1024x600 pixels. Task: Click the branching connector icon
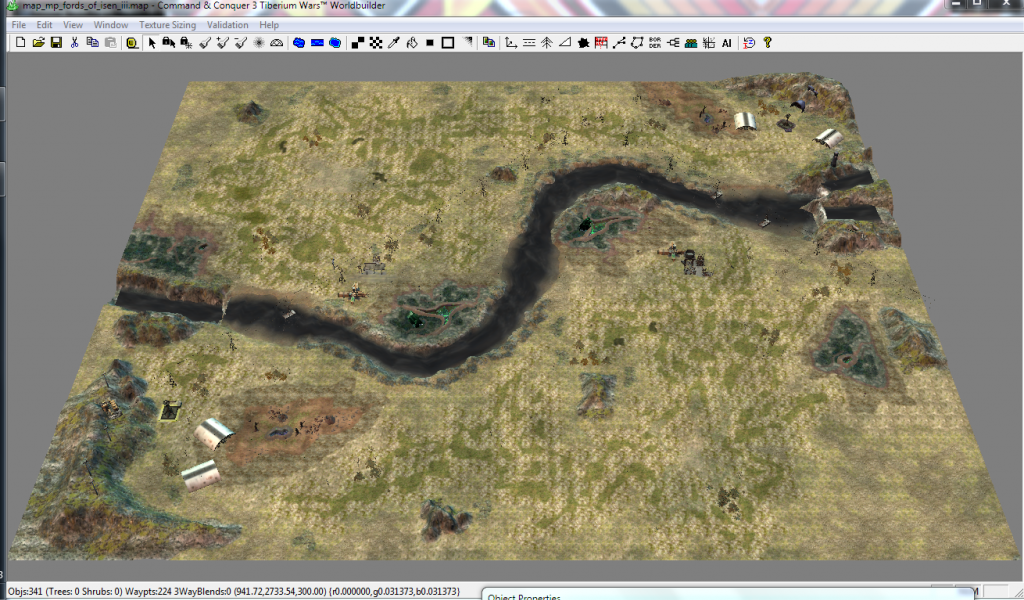673,43
